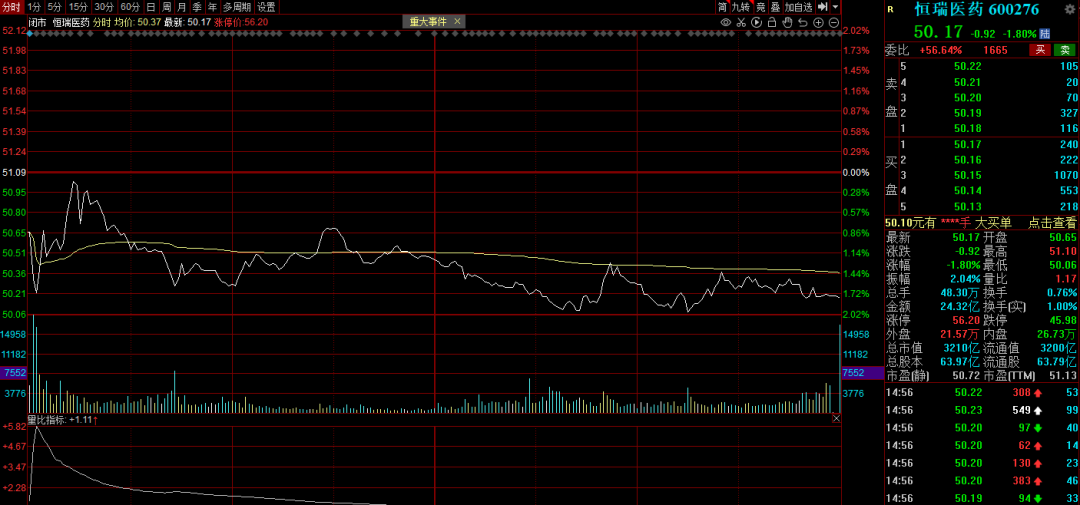Screen dimensions: 1080x505
Task: Toggle the 叠 overlay button
Action: pos(776,7)
